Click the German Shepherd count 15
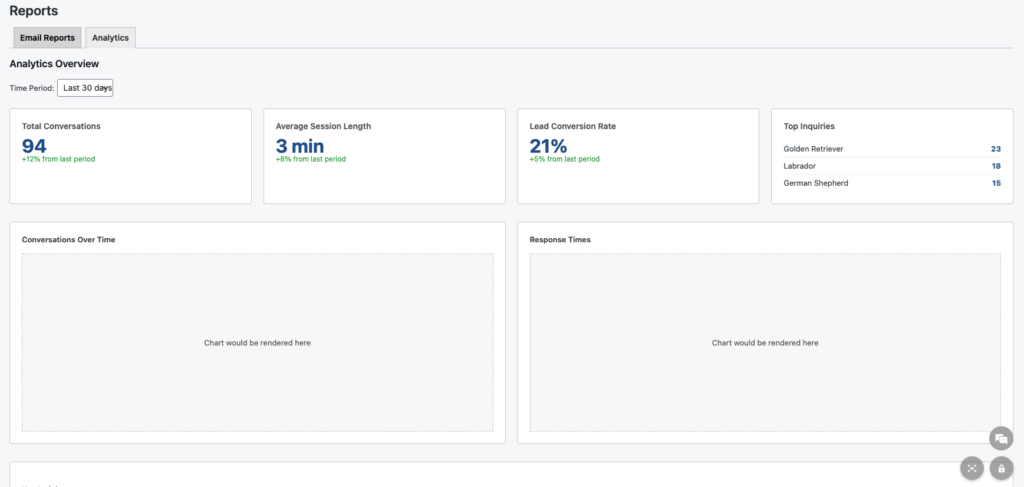This screenshot has width=1024, height=487. [x=995, y=183]
